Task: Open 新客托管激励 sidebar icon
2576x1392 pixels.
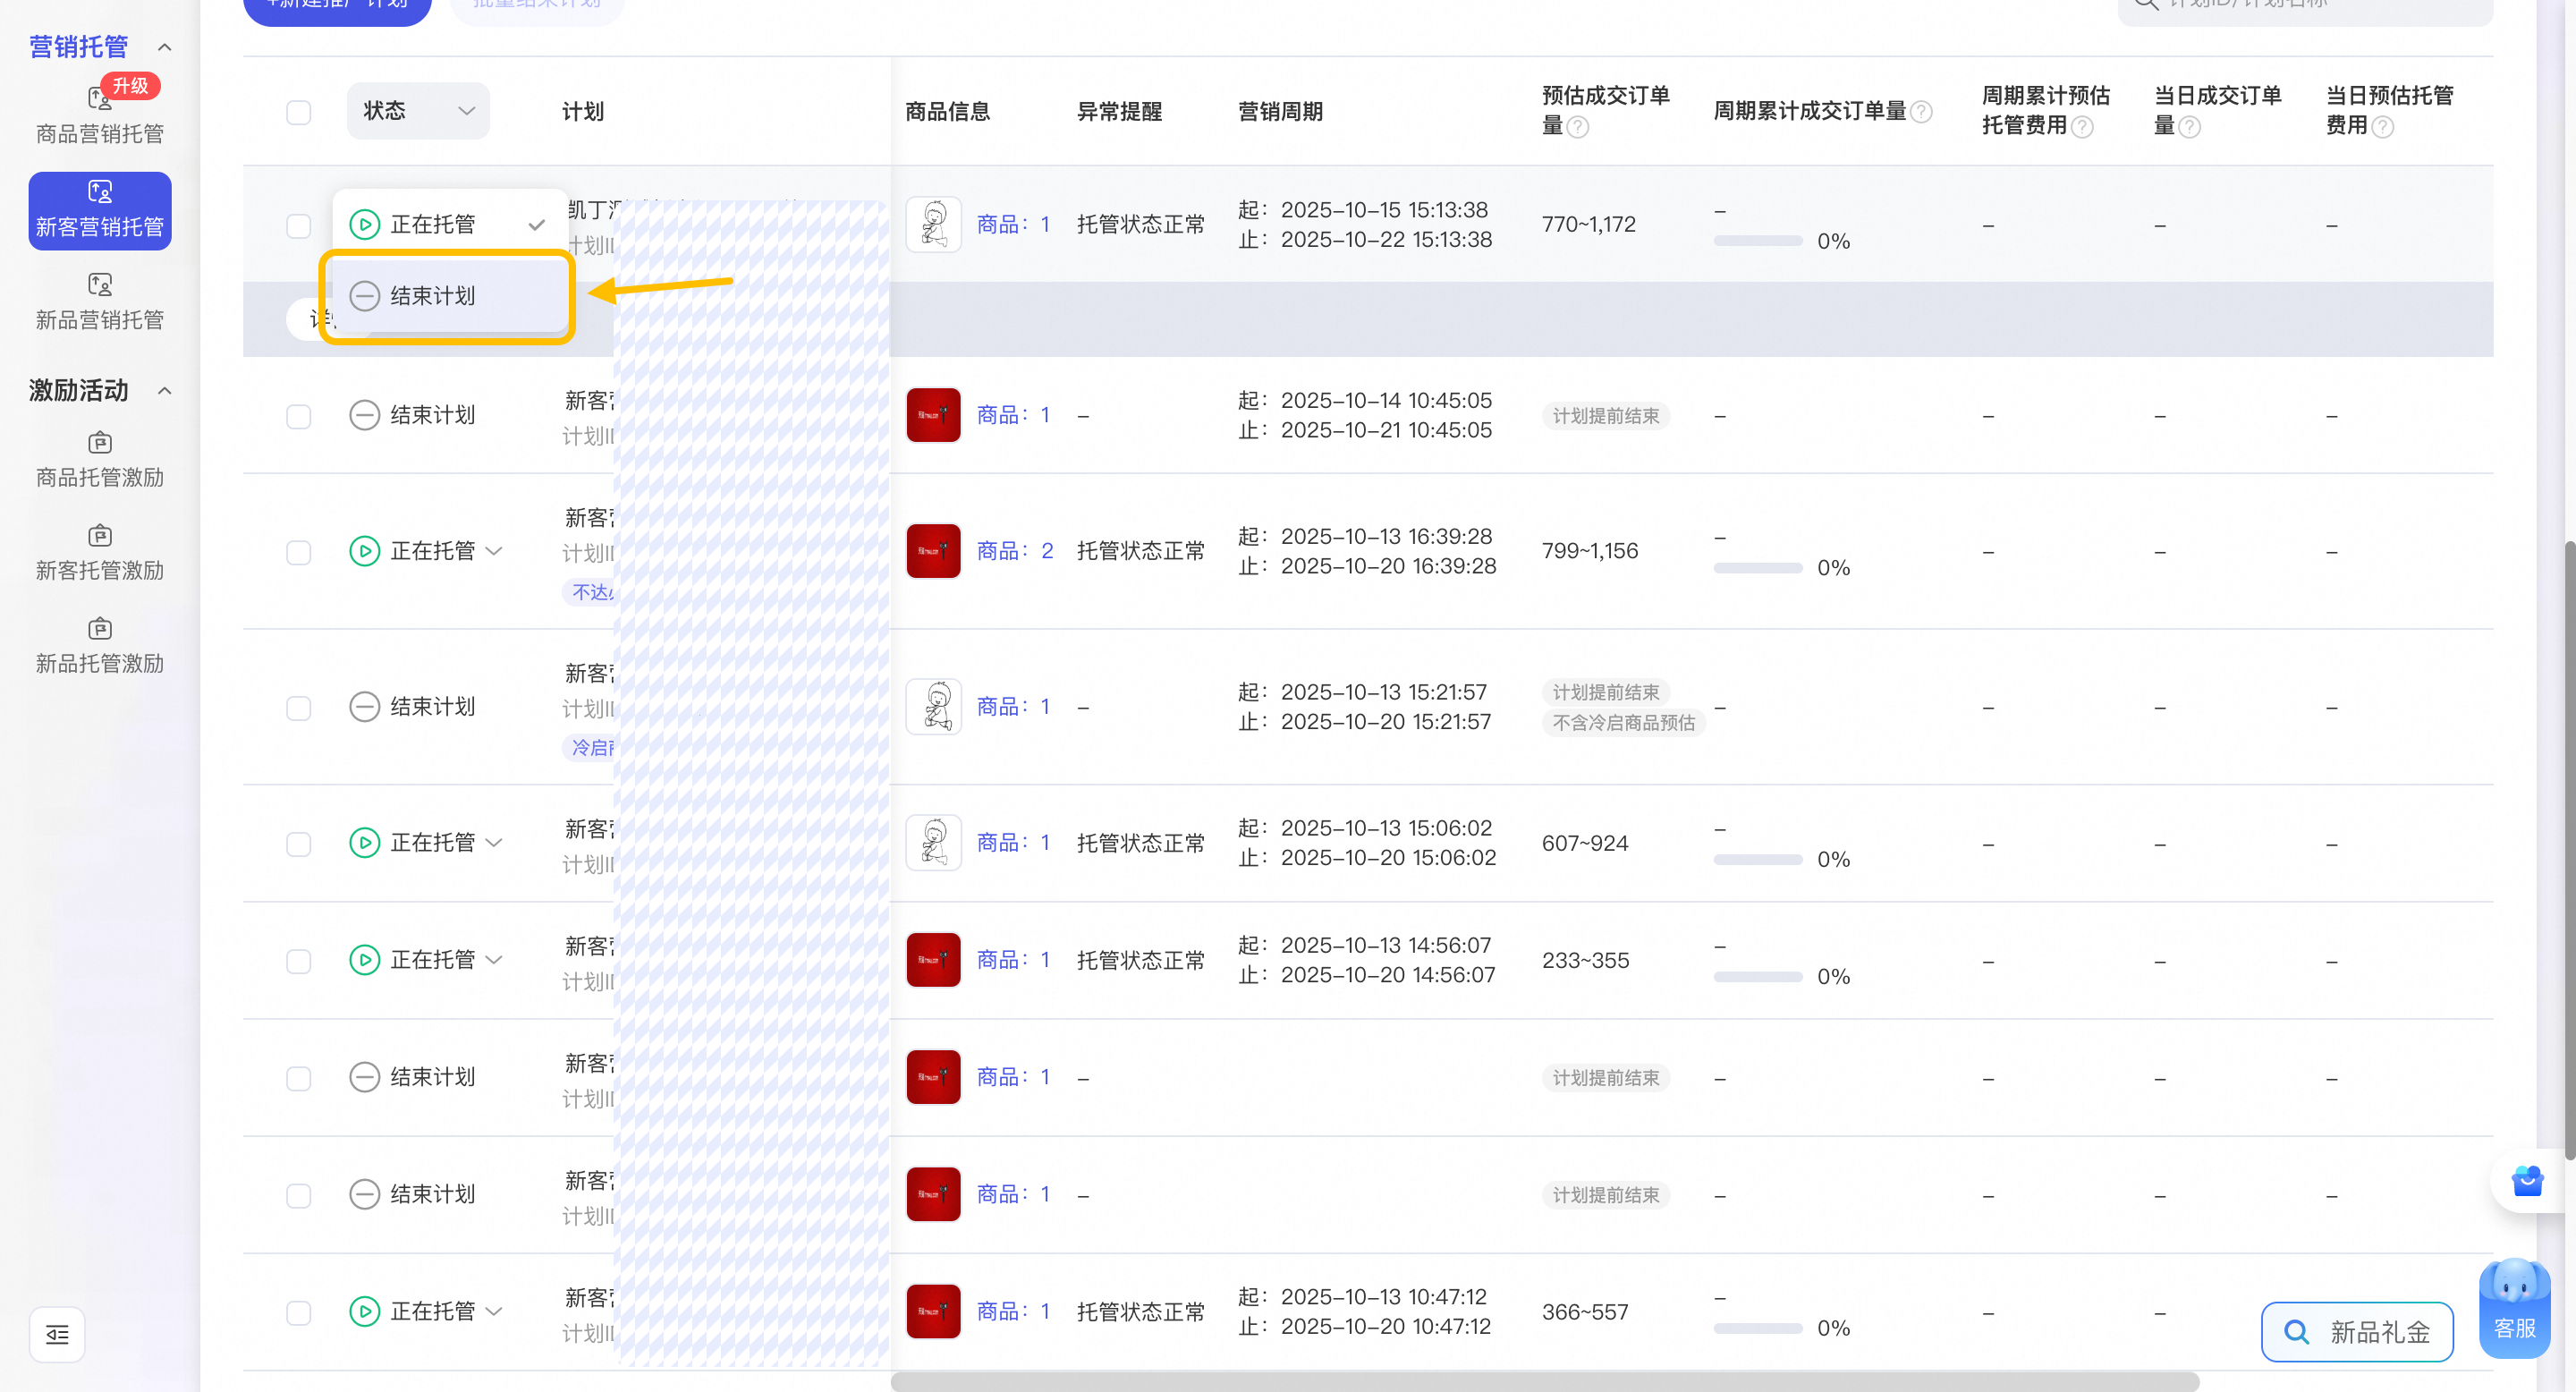Action: coord(99,535)
